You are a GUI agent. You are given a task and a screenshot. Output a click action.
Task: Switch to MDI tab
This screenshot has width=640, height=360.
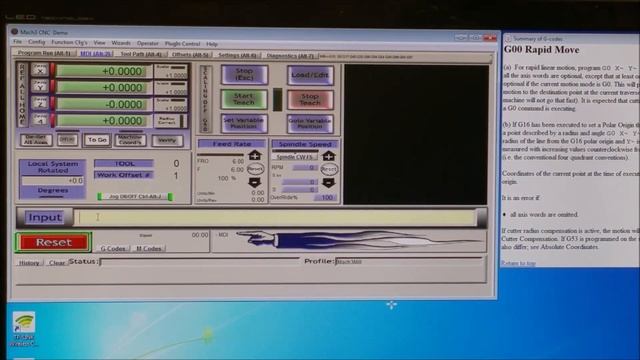96,53
